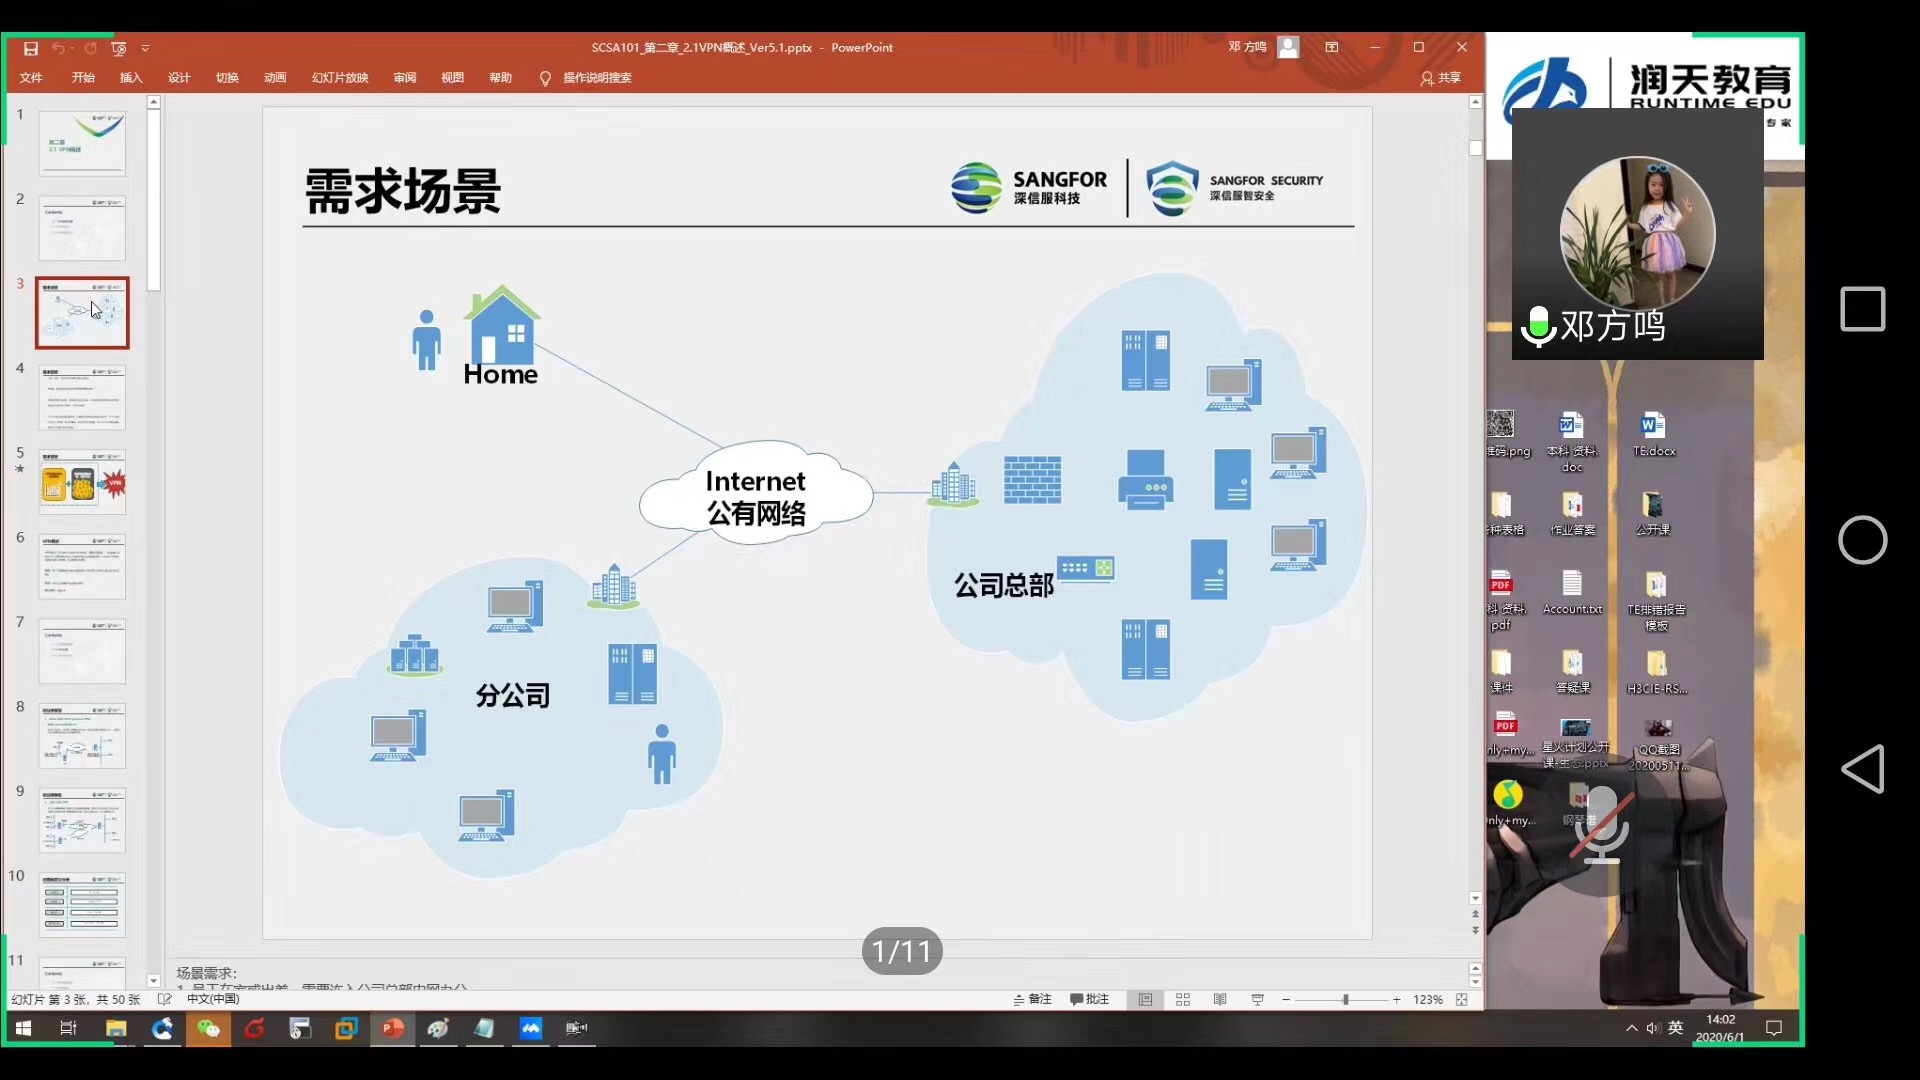This screenshot has width=1920, height=1080.
Task: Click the 操作说明搜索 search field
Action: (596, 78)
